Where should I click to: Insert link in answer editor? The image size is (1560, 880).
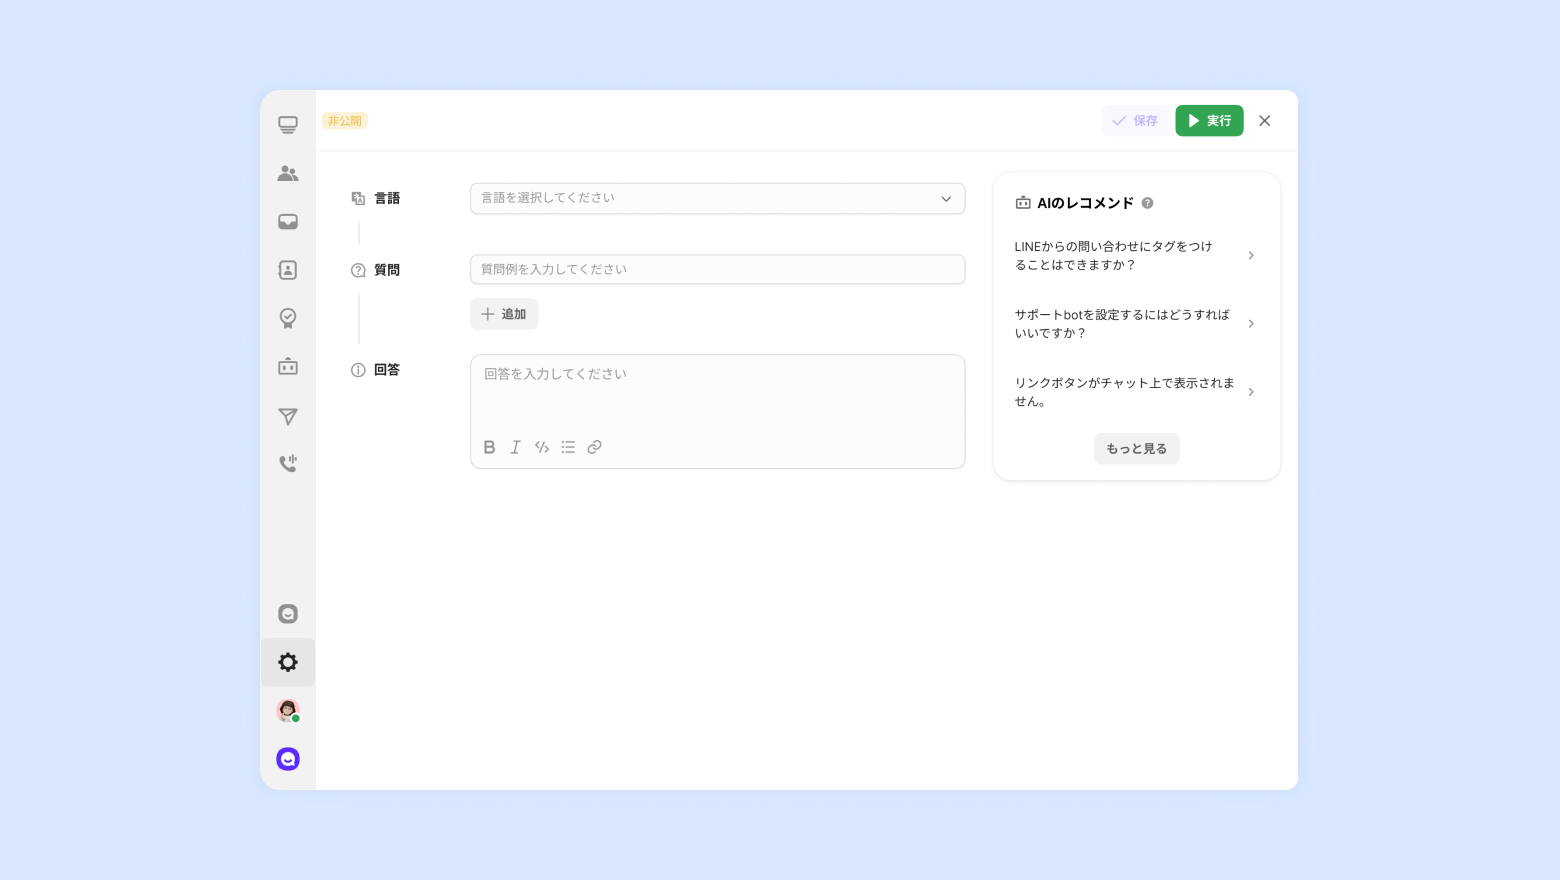(x=594, y=447)
